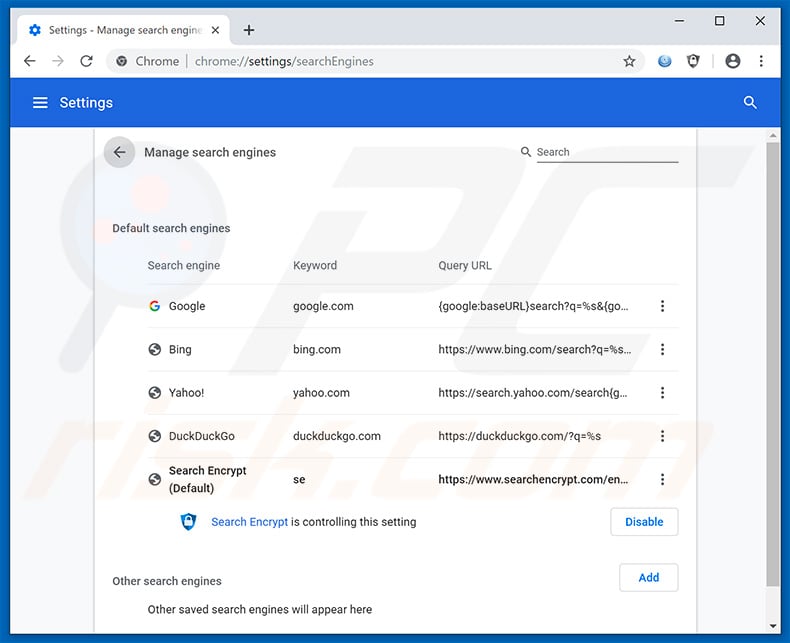Open more actions for Bing
The height and width of the screenshot is (643, 790).
[662, 349]
